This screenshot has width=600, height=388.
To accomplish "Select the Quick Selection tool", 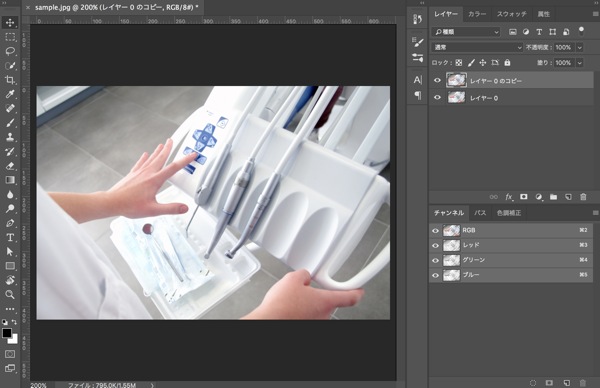I will pos(10,65).
